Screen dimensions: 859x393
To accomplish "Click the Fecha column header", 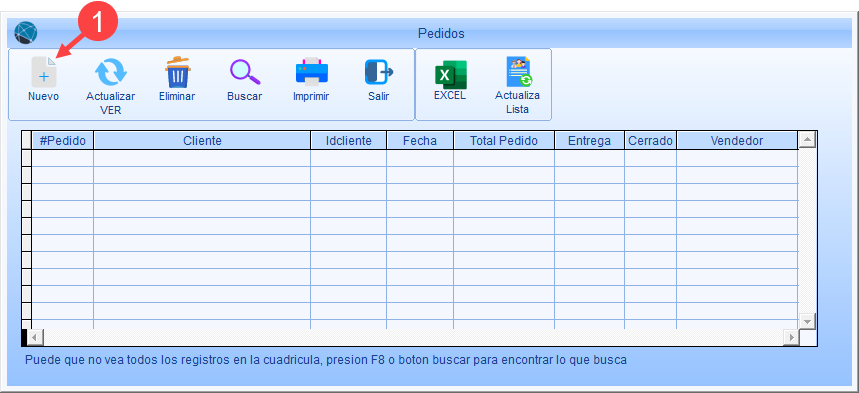I will click(x=420, y=141).
